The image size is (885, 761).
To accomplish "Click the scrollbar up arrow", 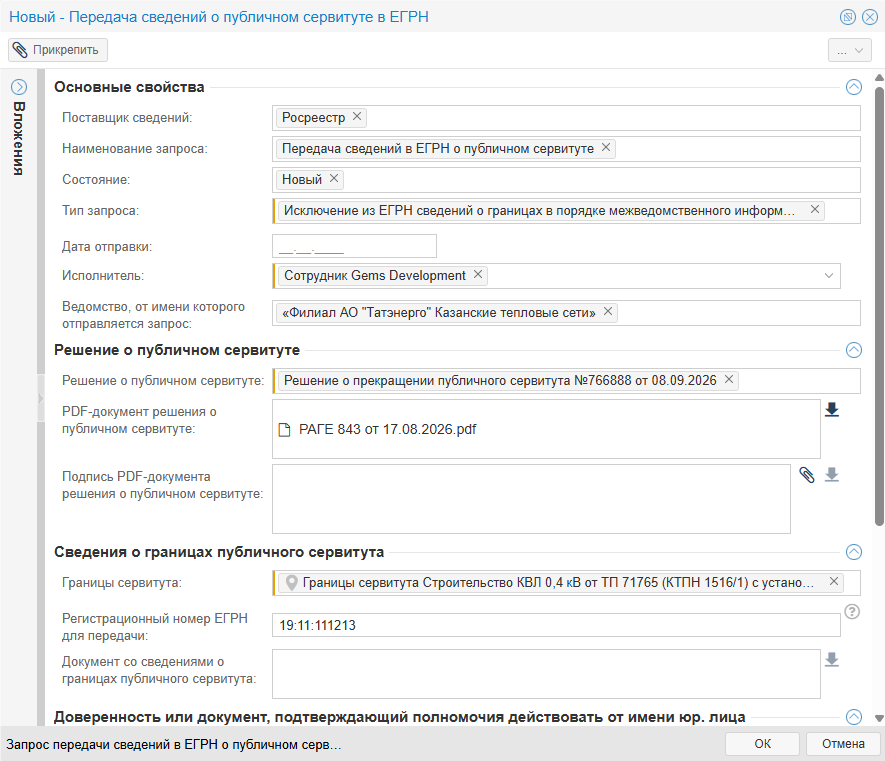I will [879, 77].
